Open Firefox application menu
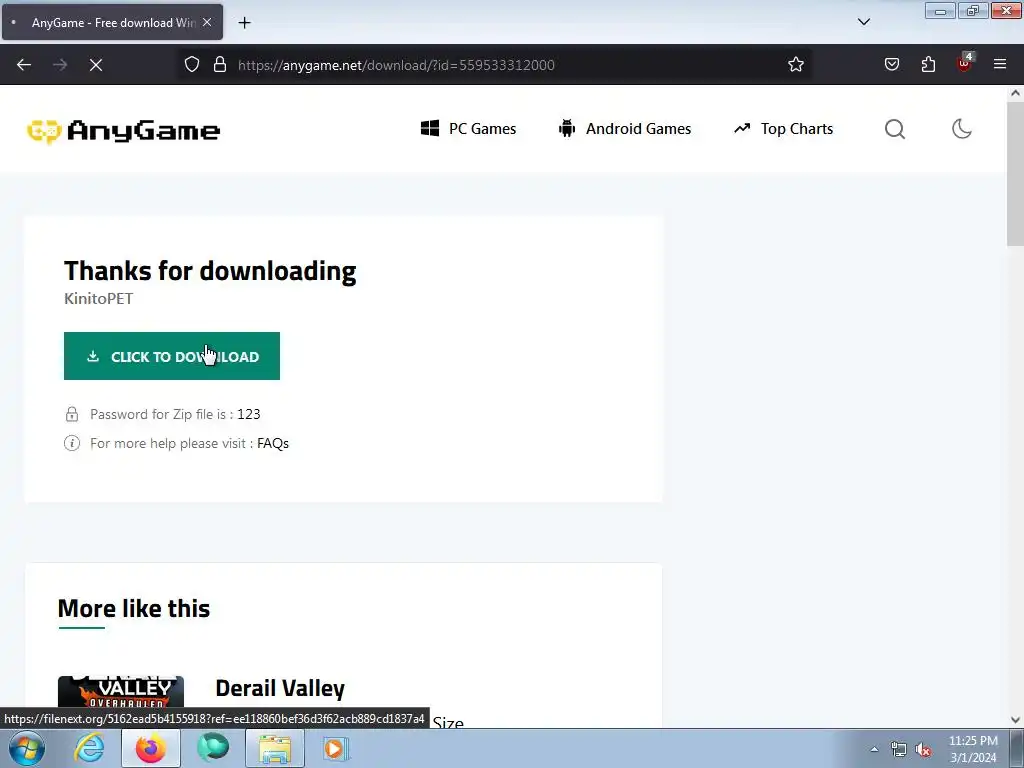1024x768 pixels. pyautogui.click(x=1000, y=65)
